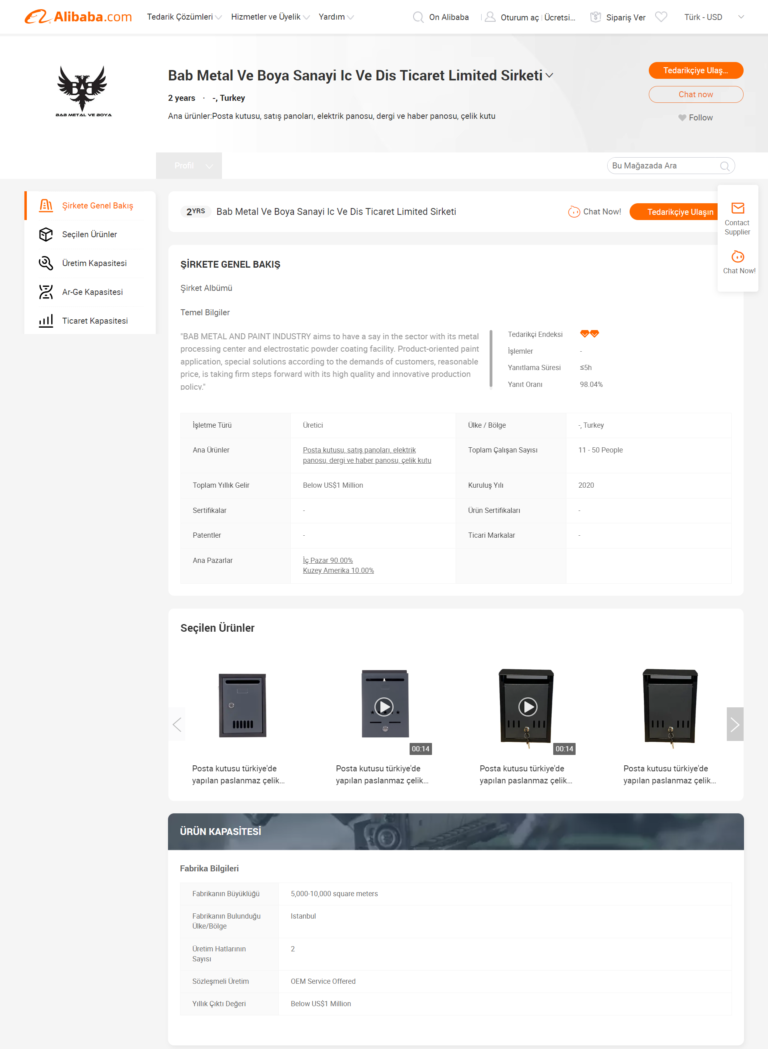
Task: Click the Seçilen Ürünler box icon
Action: 45,234
